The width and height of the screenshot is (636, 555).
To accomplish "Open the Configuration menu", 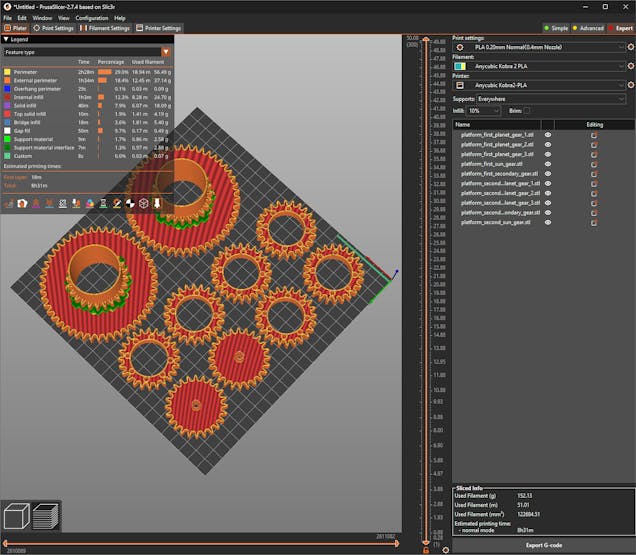I will pos(91,18).
